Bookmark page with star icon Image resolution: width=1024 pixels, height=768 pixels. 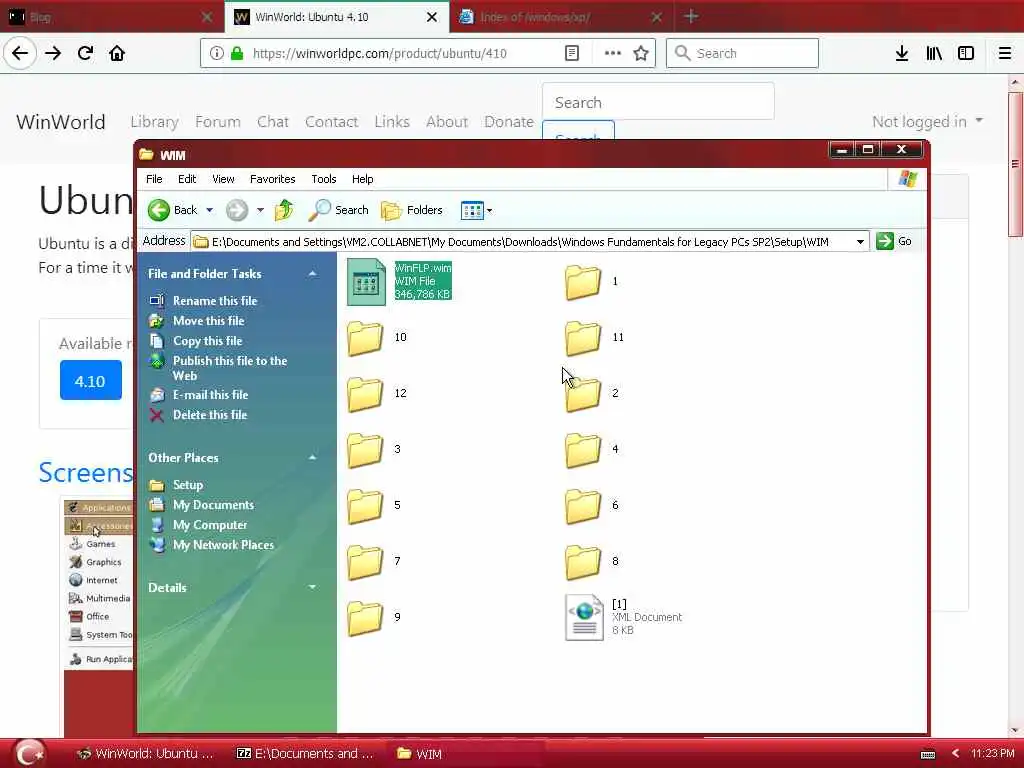(x=641, y=53)
